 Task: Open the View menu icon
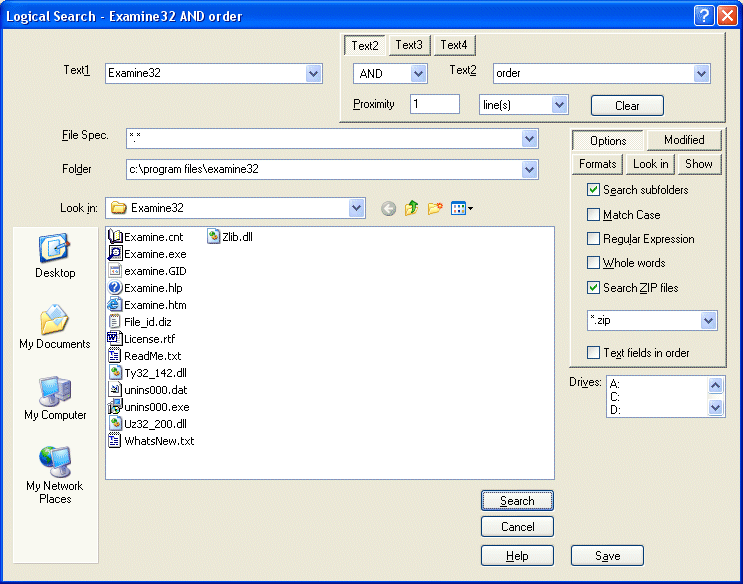[462, 208]
